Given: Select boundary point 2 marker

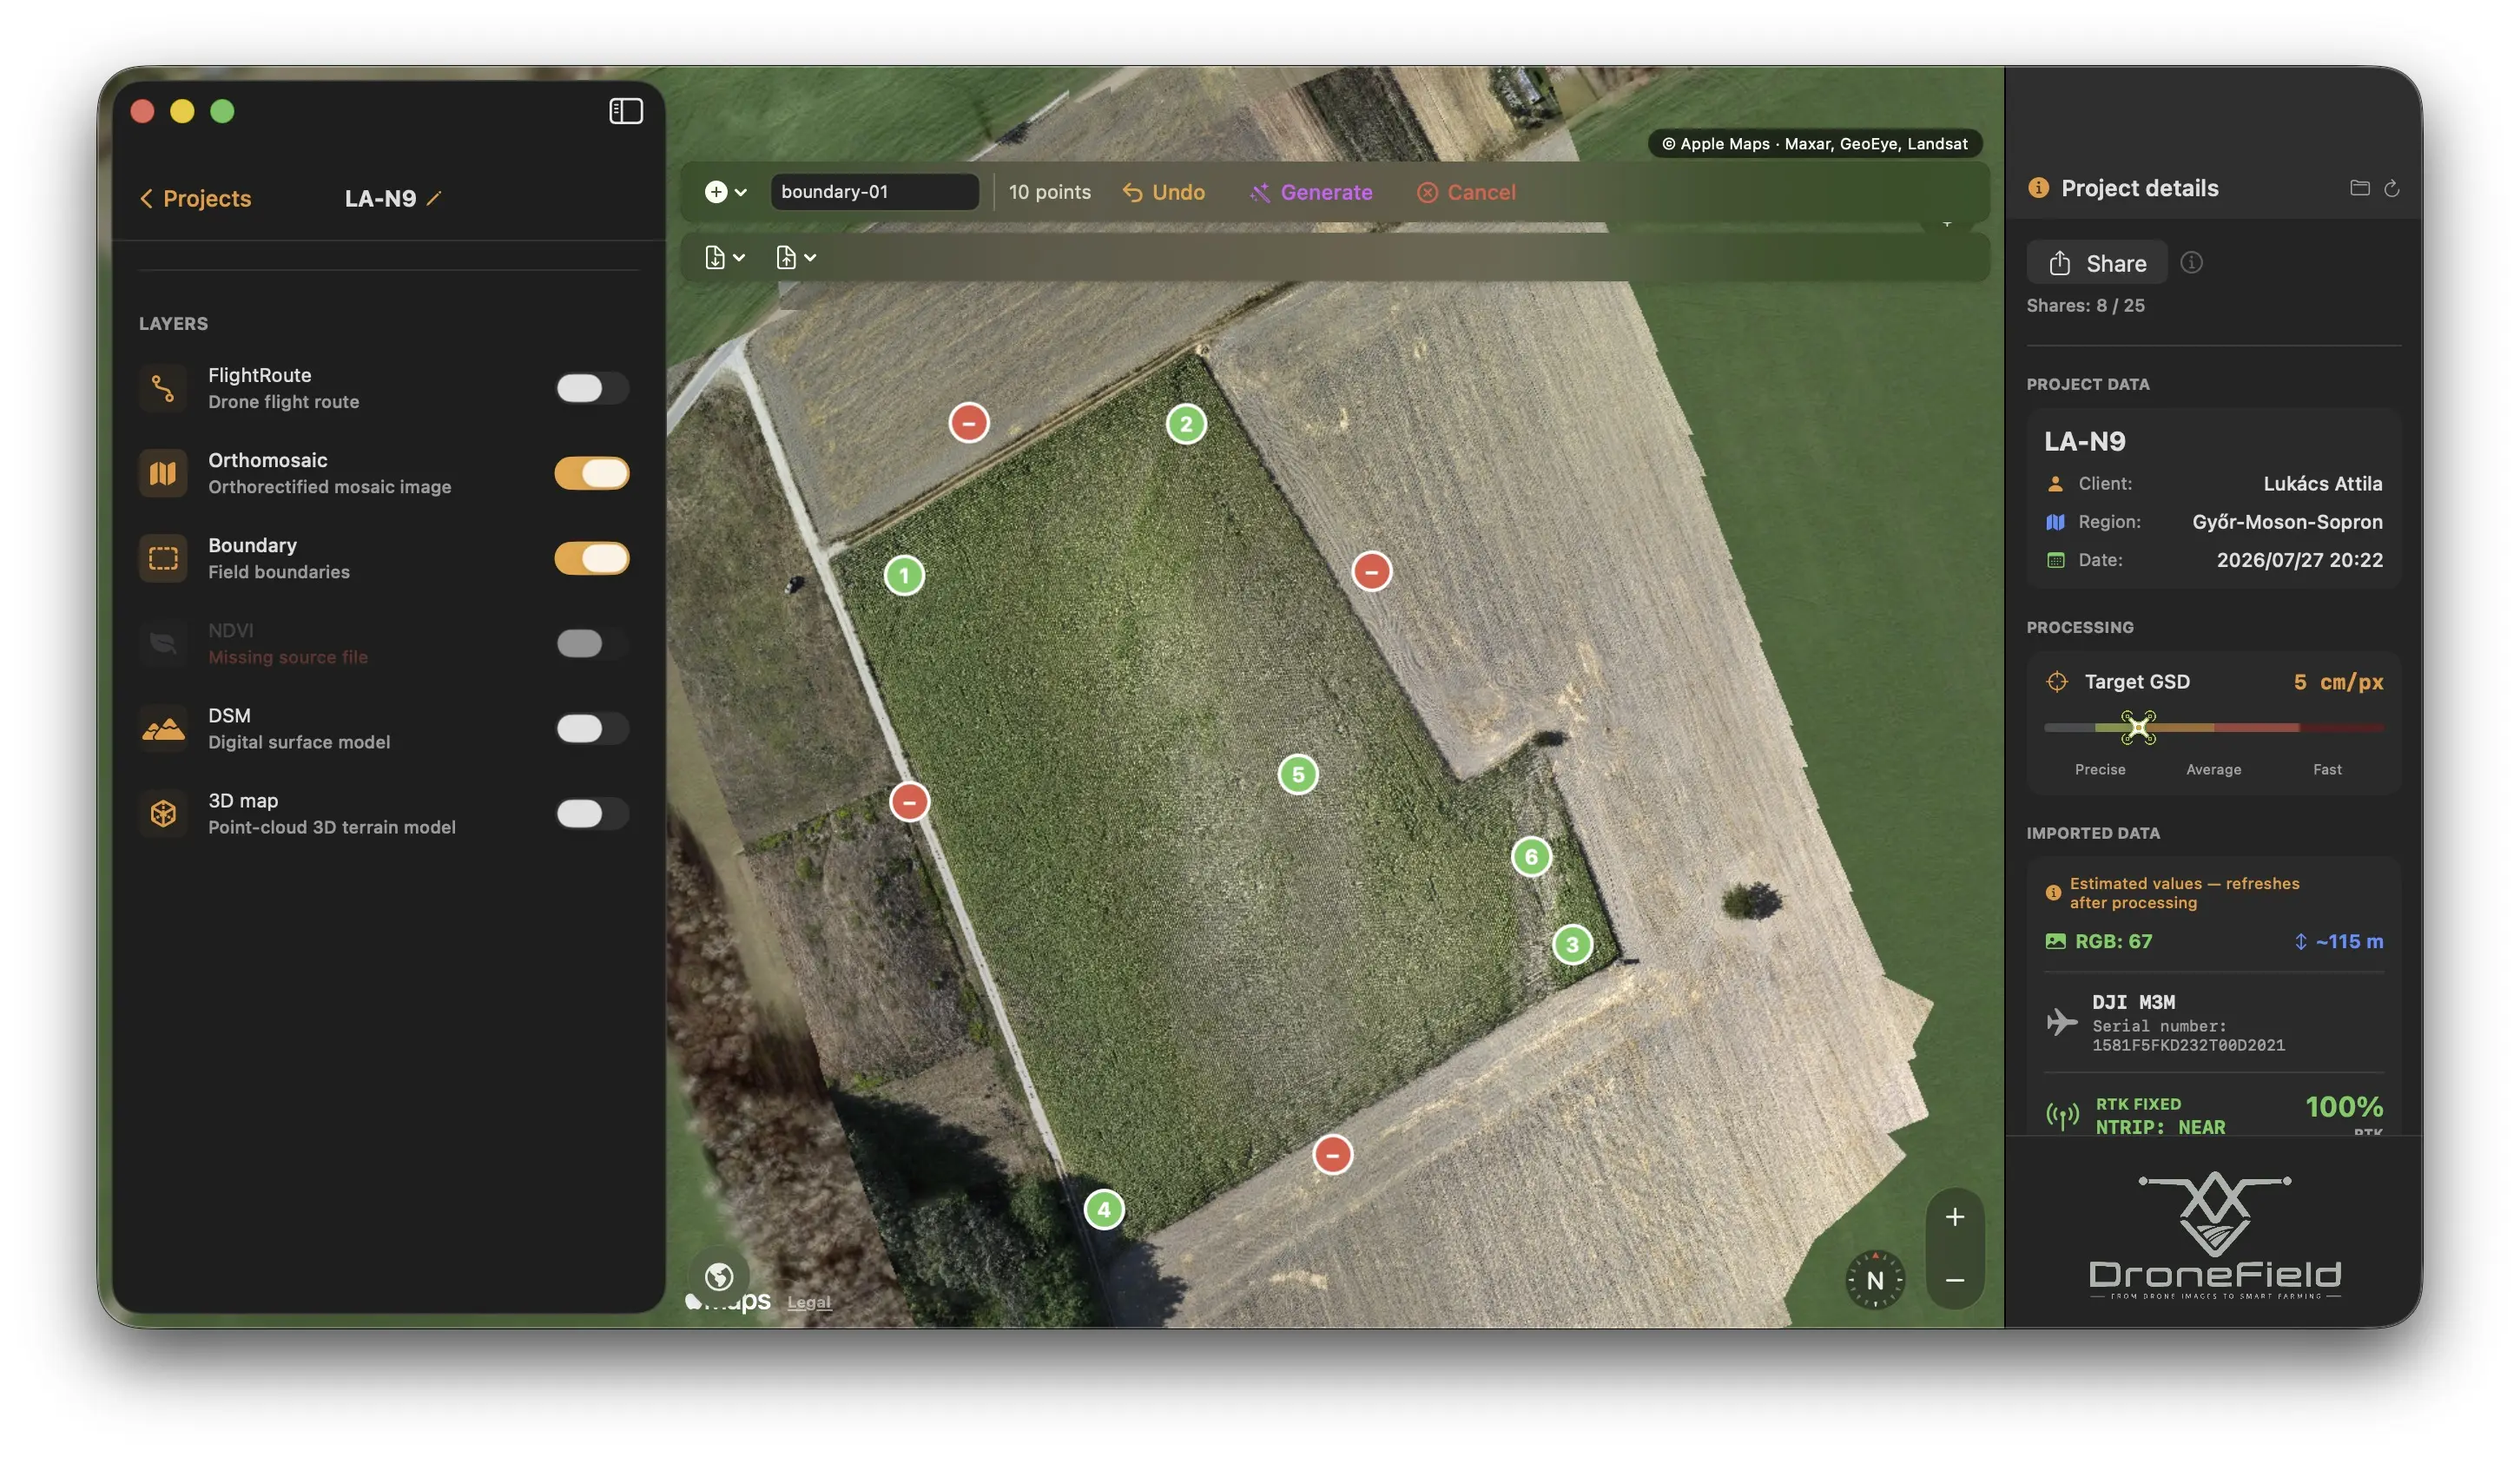Looking at the screenshot, I should coord(1186,424).
